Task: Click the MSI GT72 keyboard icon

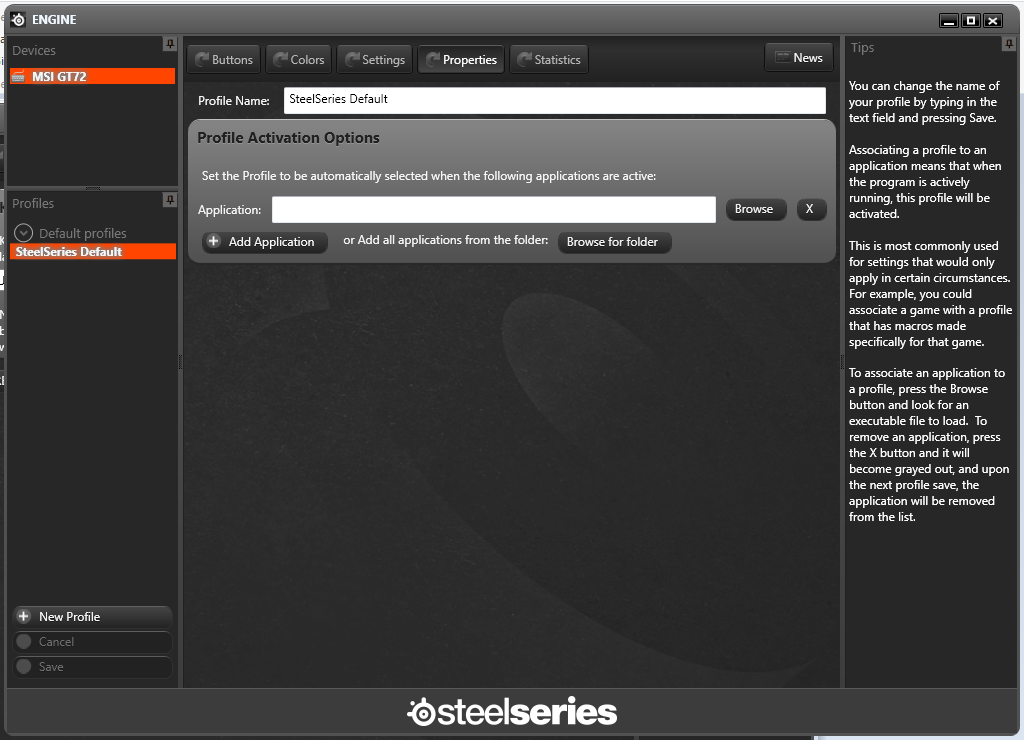Action: click(19, 76)
